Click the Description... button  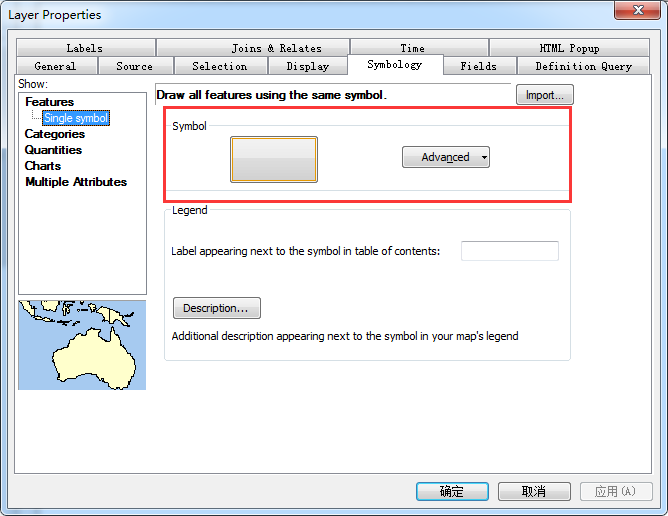(217, 308)
